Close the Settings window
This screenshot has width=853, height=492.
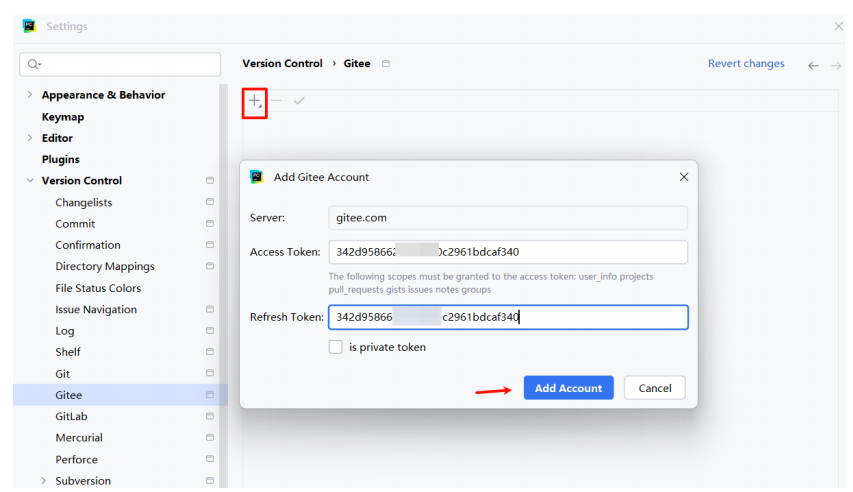[838, 26]
